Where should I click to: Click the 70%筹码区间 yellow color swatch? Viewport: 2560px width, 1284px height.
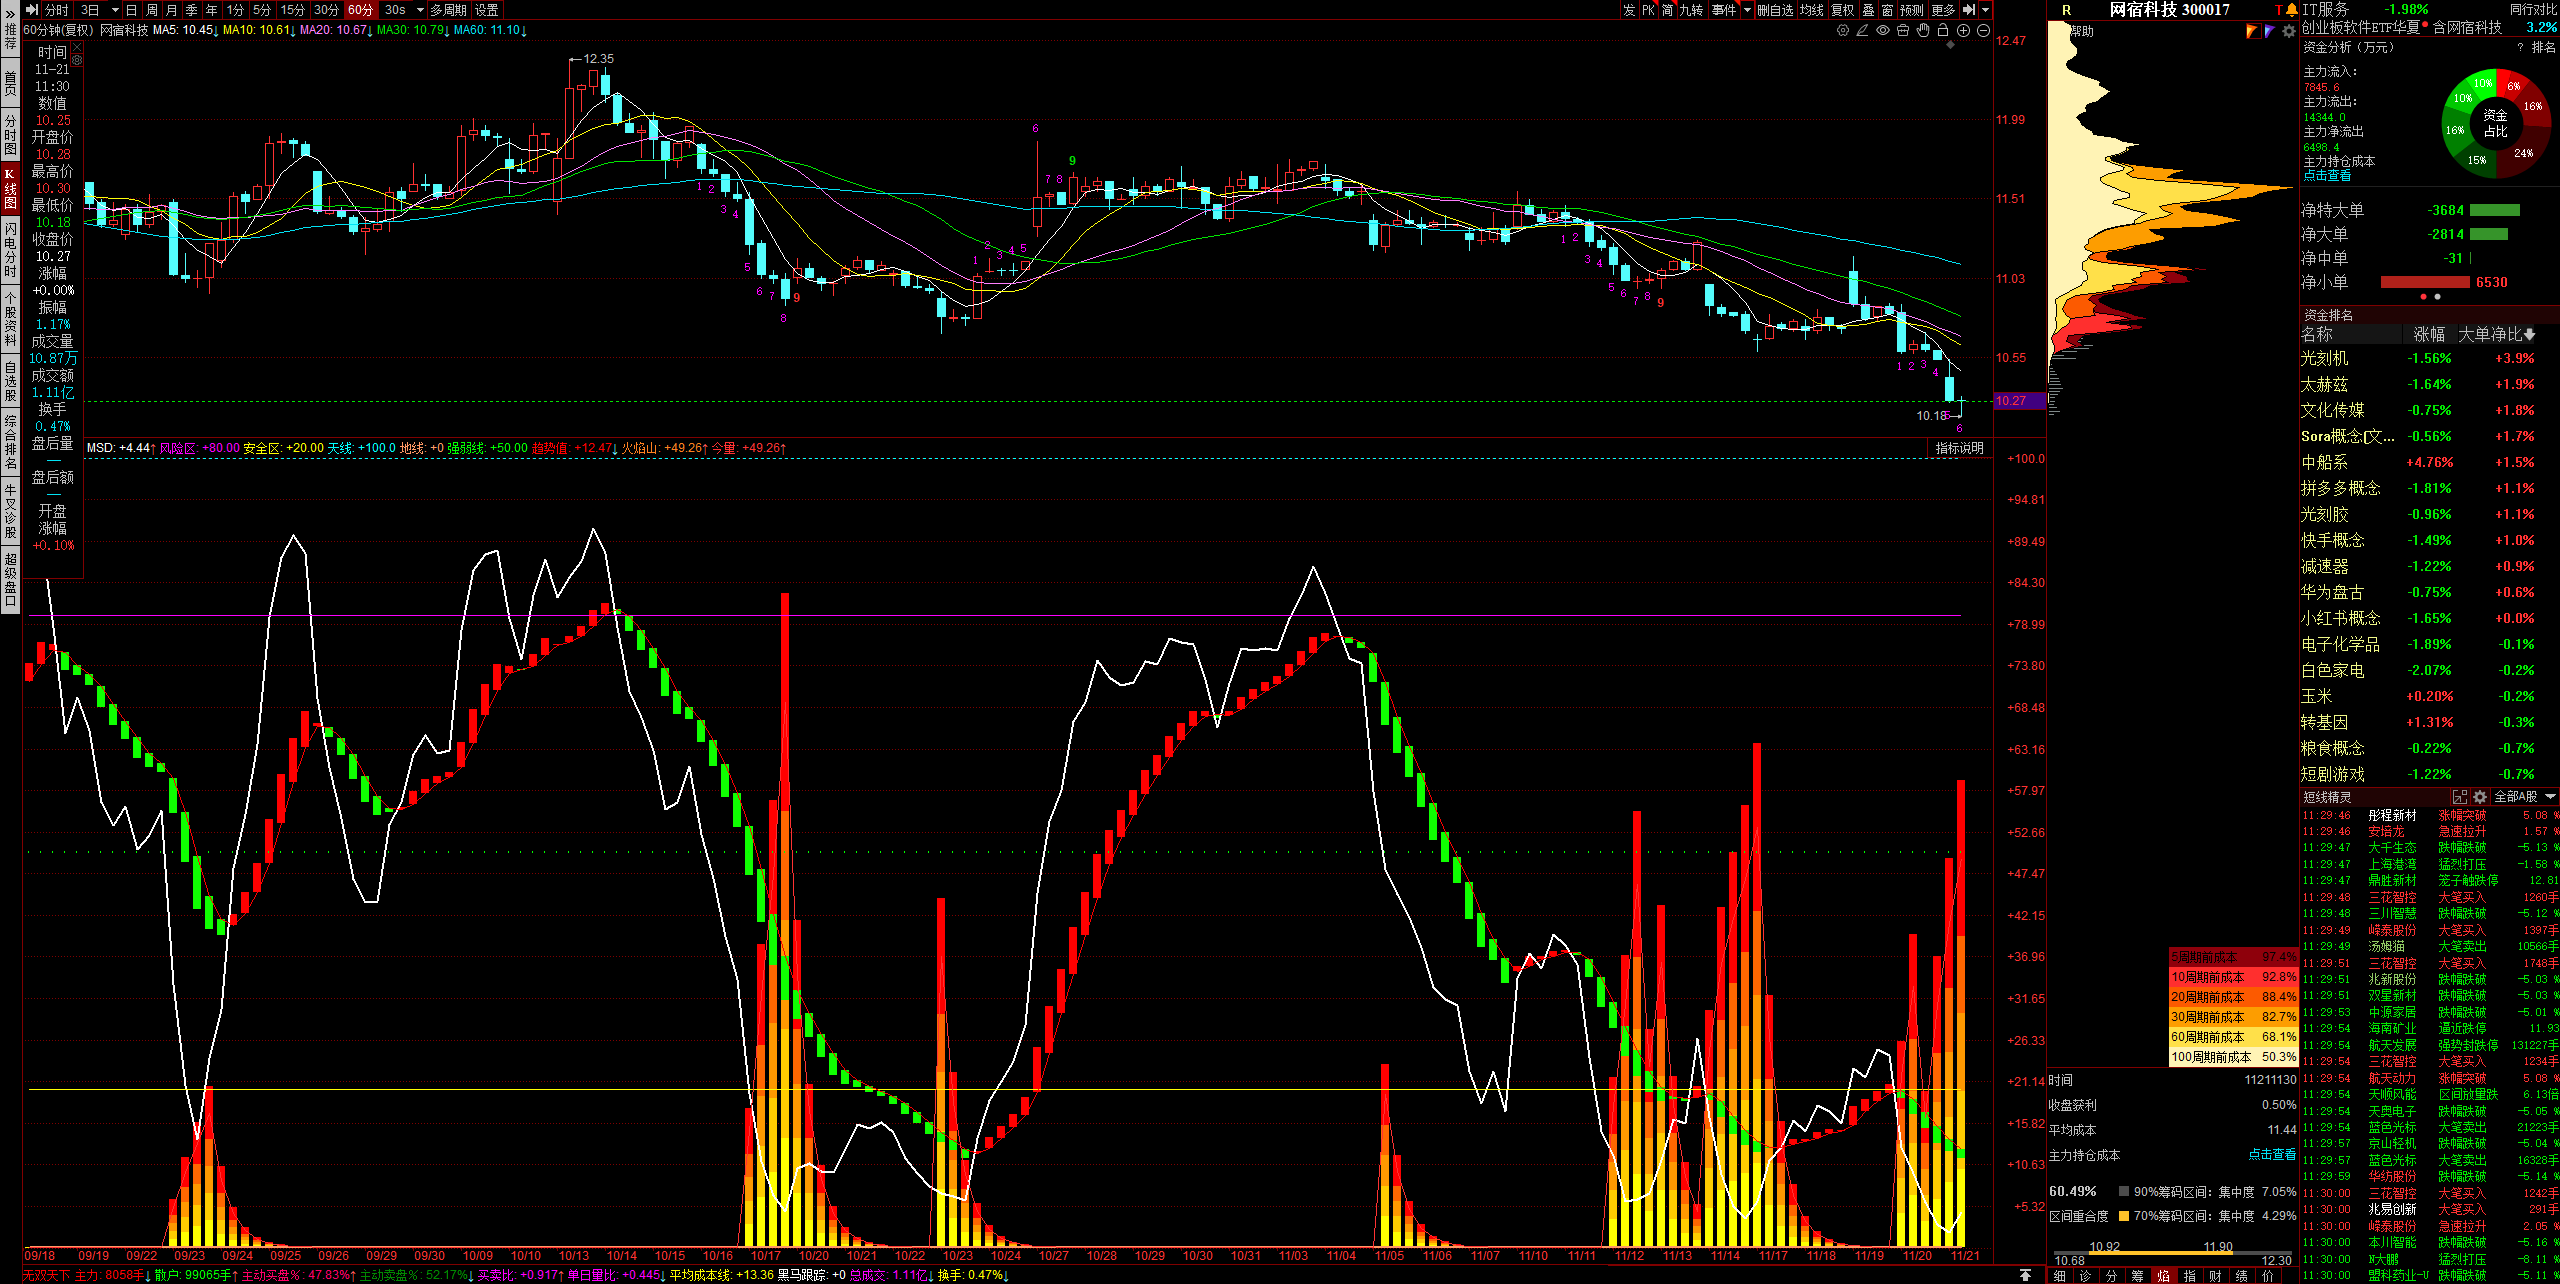[2124, 1216]
